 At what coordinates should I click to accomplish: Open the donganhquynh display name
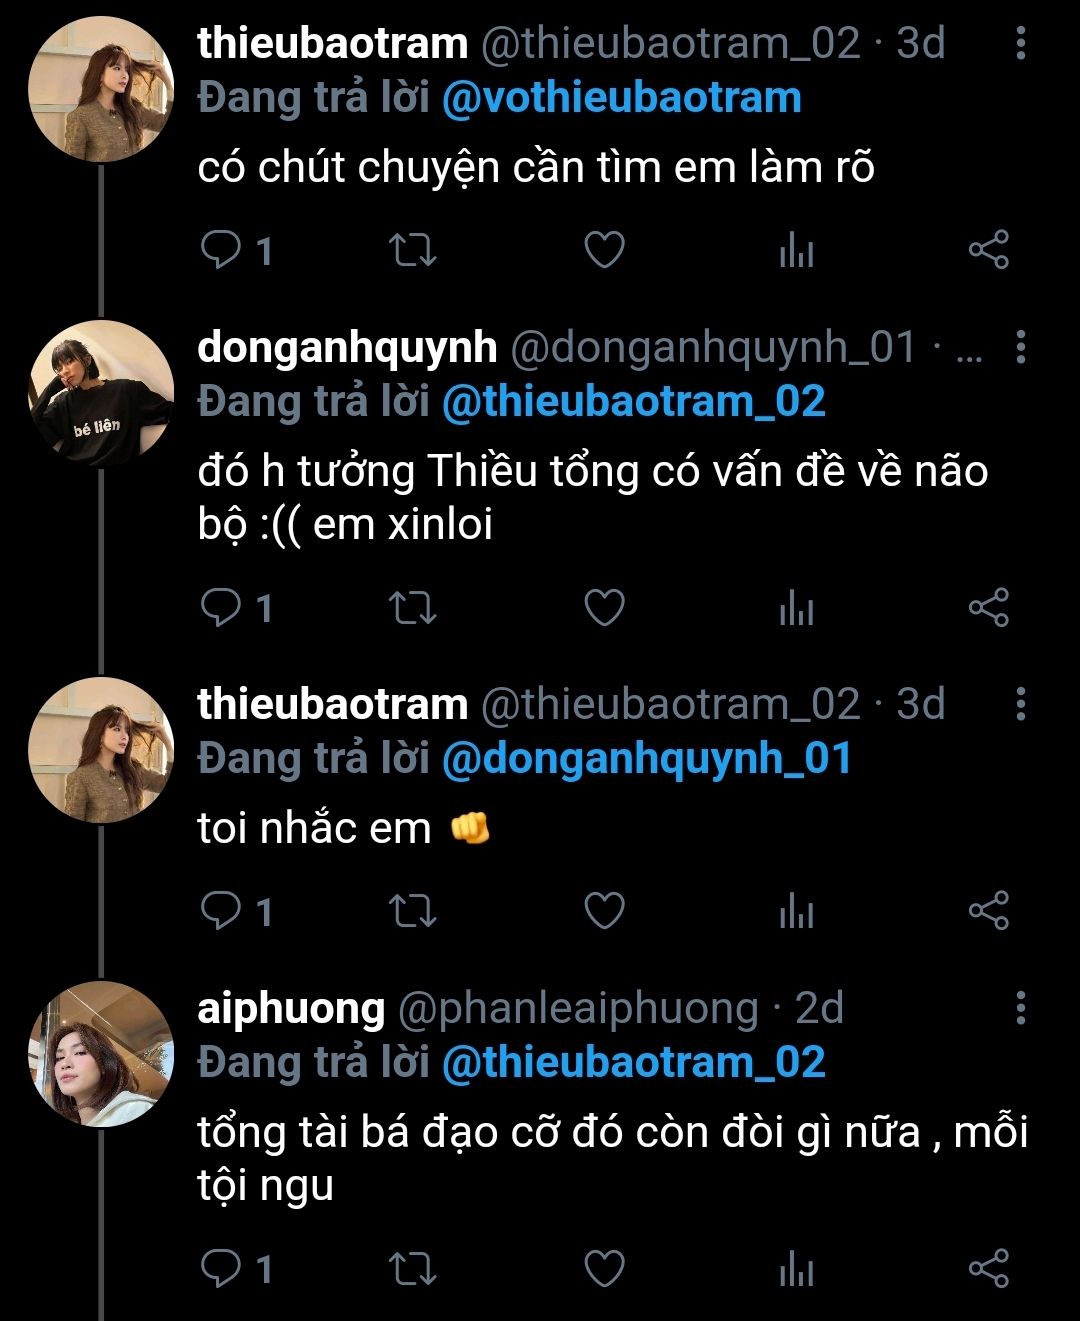click(x=347, y=347)
